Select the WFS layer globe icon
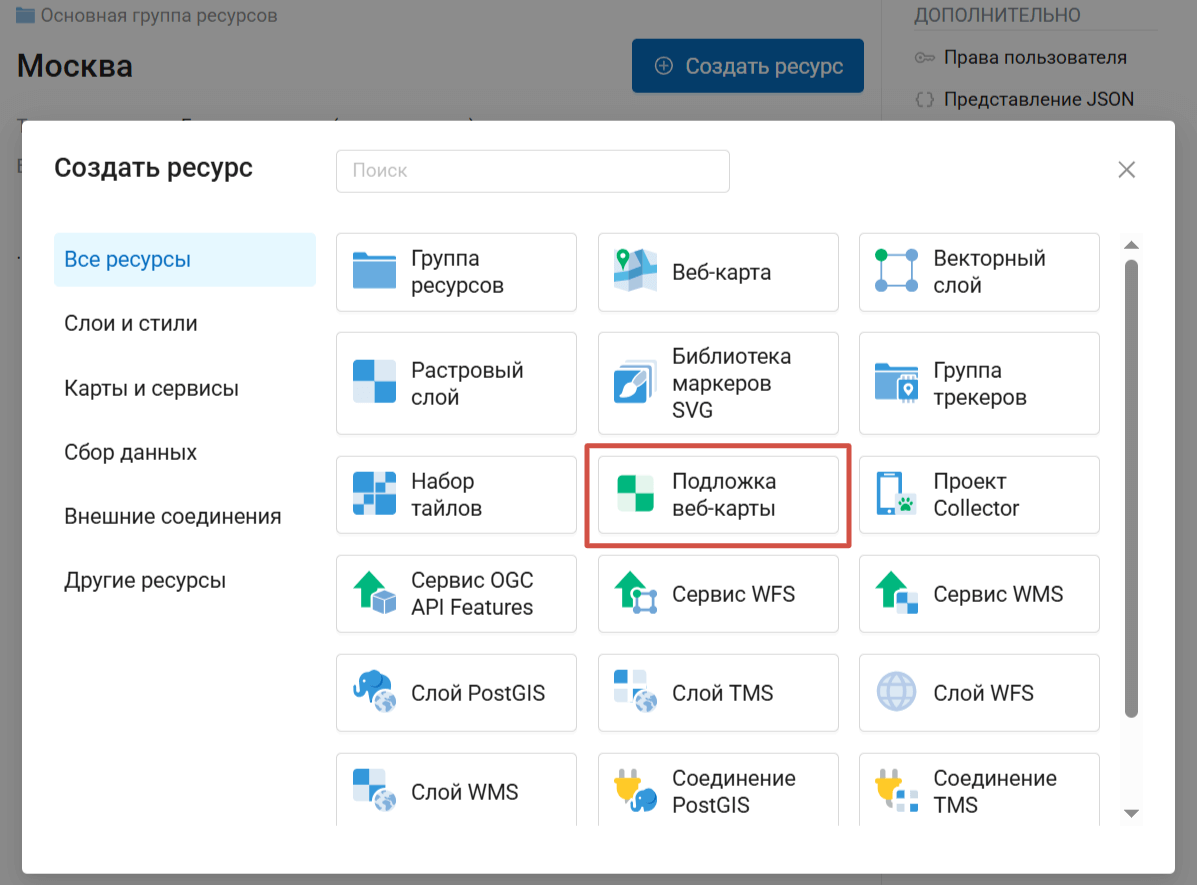This screenshot has width=1197, height=885. (896, 692)
